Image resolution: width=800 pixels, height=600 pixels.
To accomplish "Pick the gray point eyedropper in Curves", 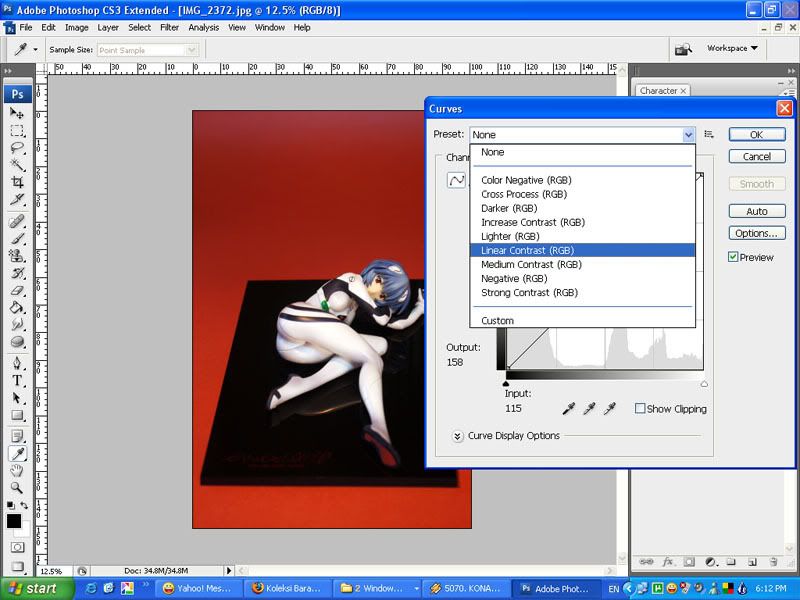I will tap(589, 408).
